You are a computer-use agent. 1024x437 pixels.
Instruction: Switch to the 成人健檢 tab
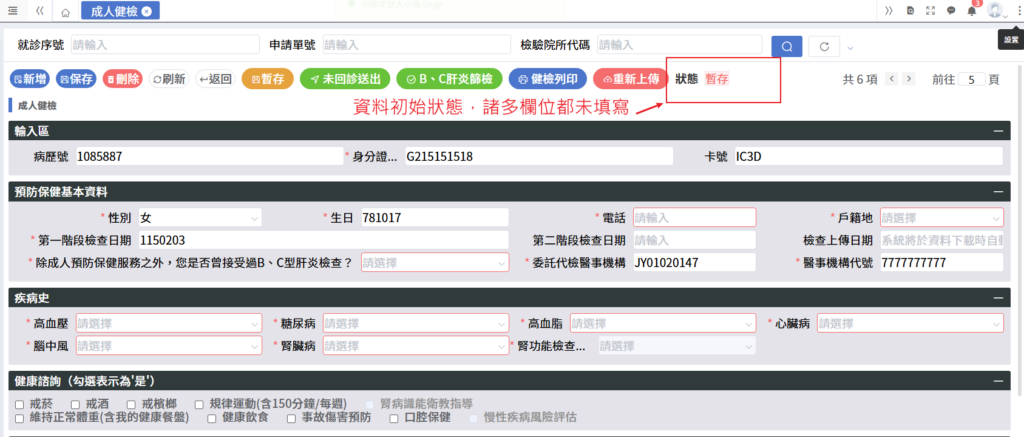pyautogui.click(x=108, y=11)
